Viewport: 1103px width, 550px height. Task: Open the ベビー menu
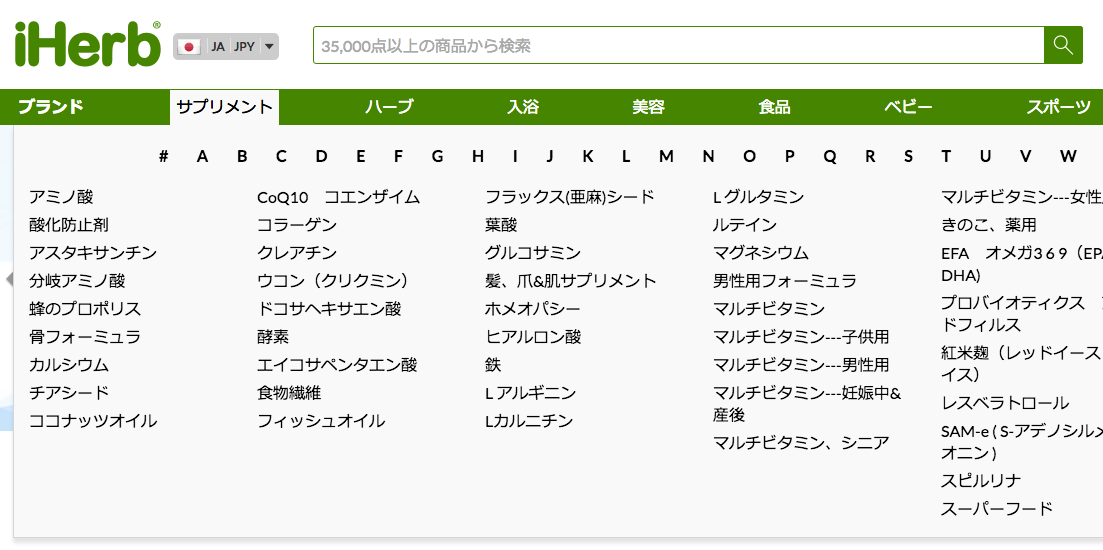pyautogui.click(x=908, y=107)
